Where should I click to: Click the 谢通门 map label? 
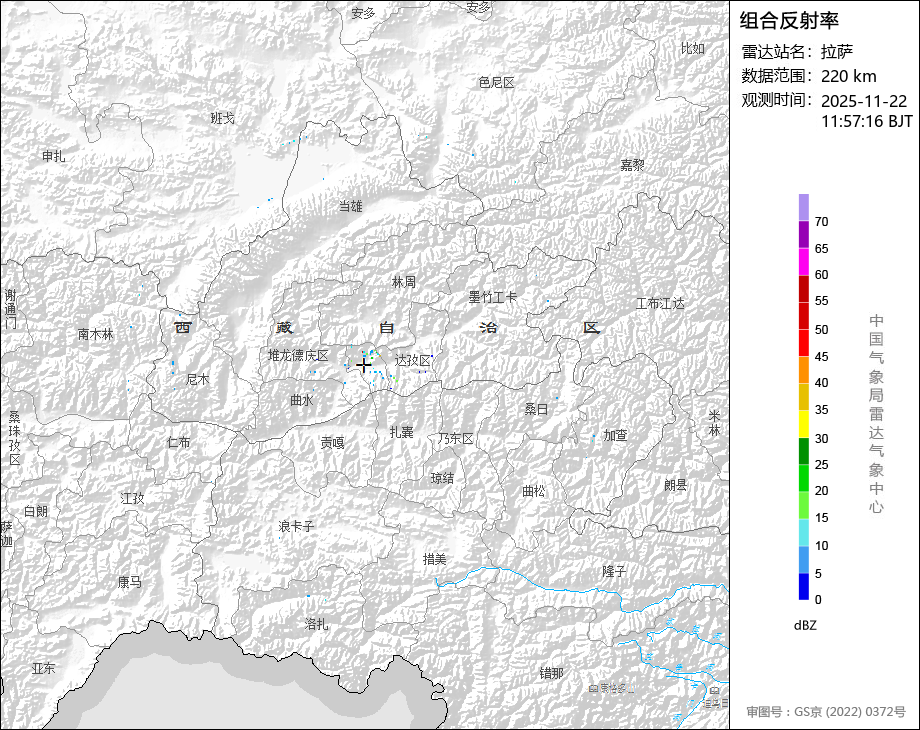[x=11, y=309]
